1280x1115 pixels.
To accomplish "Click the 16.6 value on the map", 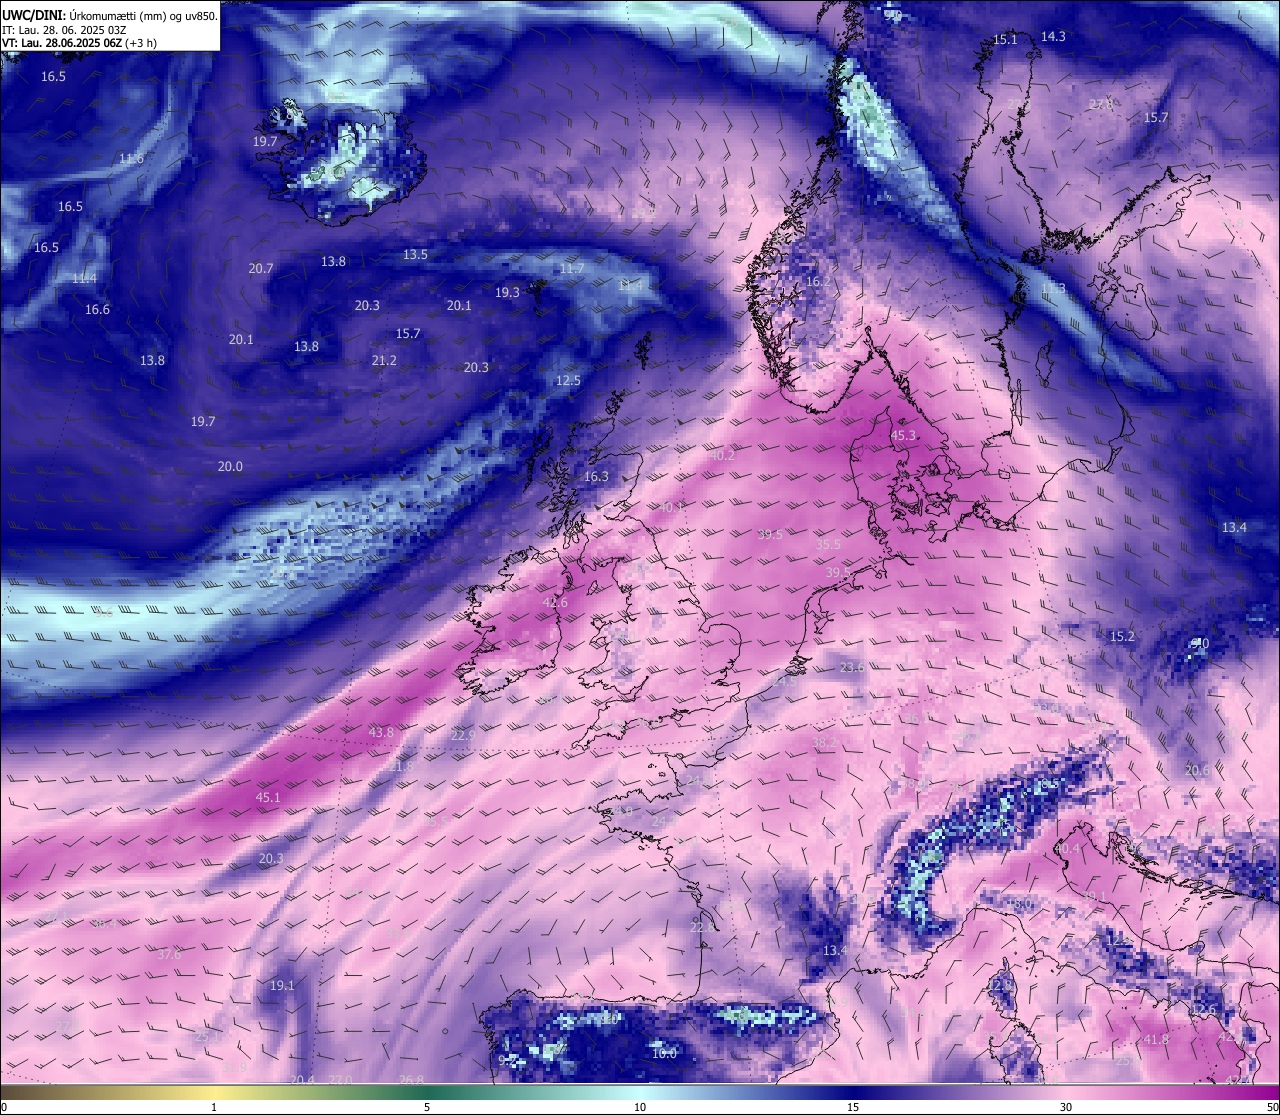I will pos(97,309).
